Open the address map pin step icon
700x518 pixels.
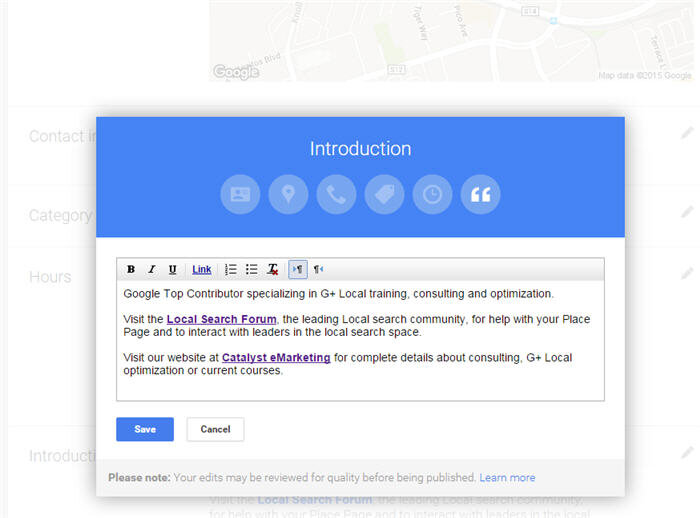[288, 194]
